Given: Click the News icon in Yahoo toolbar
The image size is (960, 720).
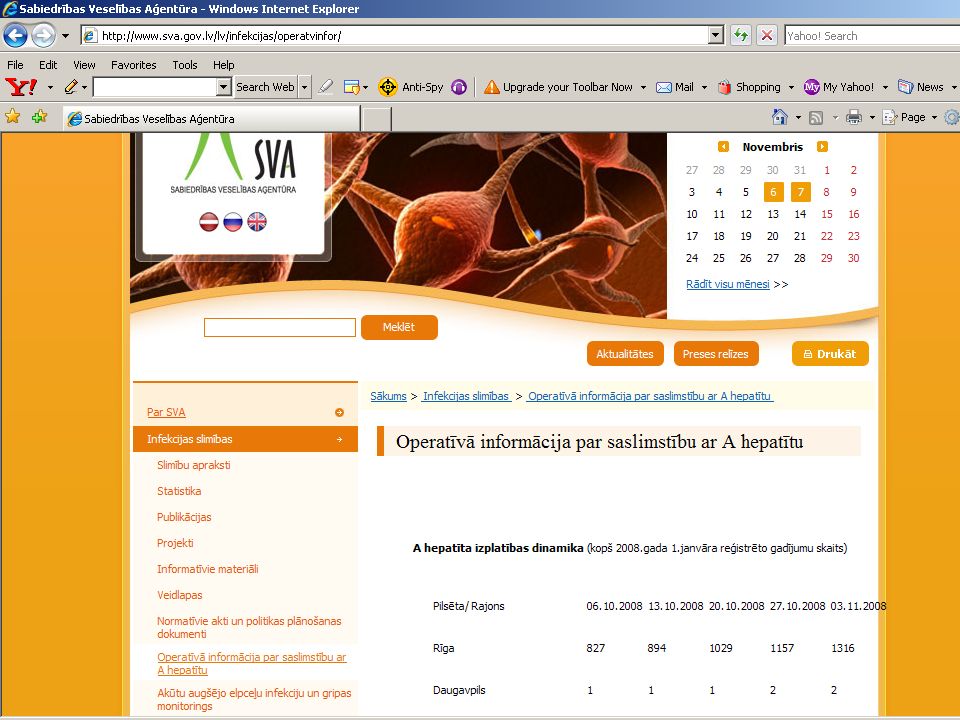Looking at the screenshot, I should [906, 87].
